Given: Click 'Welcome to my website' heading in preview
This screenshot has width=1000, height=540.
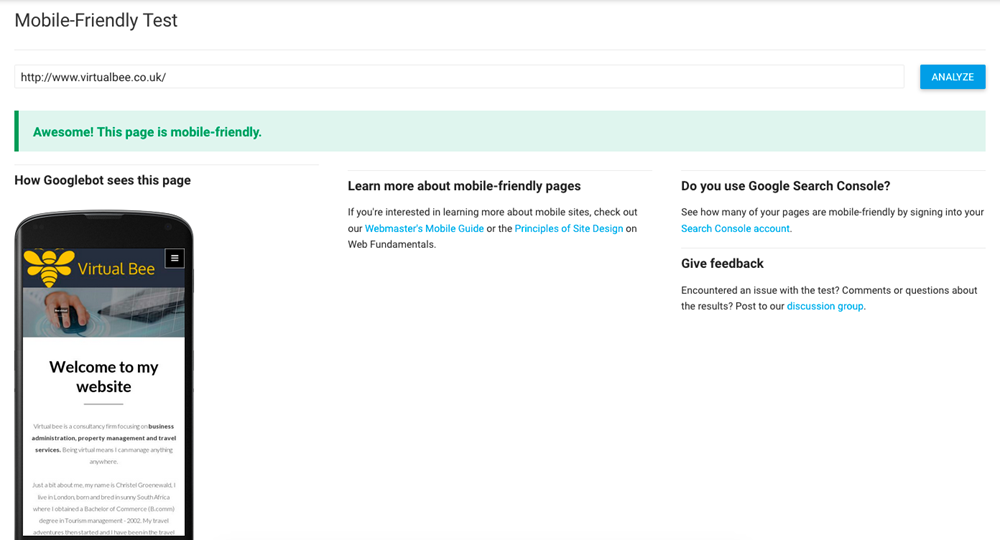Looking at the screenshot, I should click(x=104, y=377).
